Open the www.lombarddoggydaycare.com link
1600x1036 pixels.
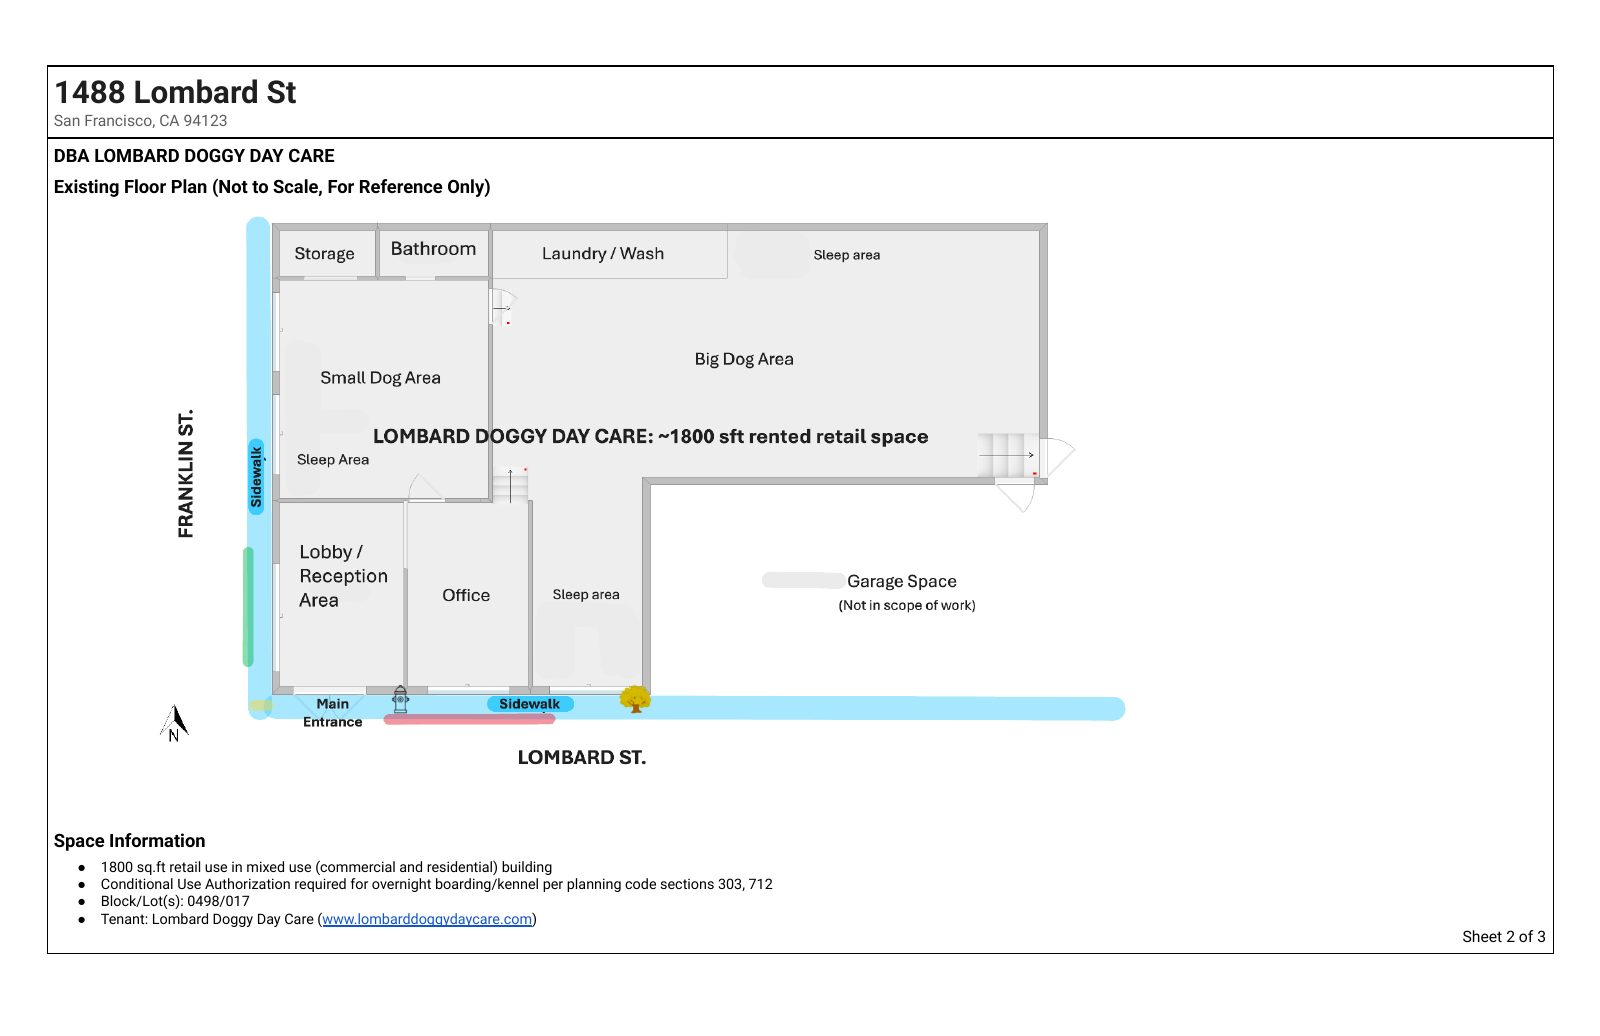(427, 919)
